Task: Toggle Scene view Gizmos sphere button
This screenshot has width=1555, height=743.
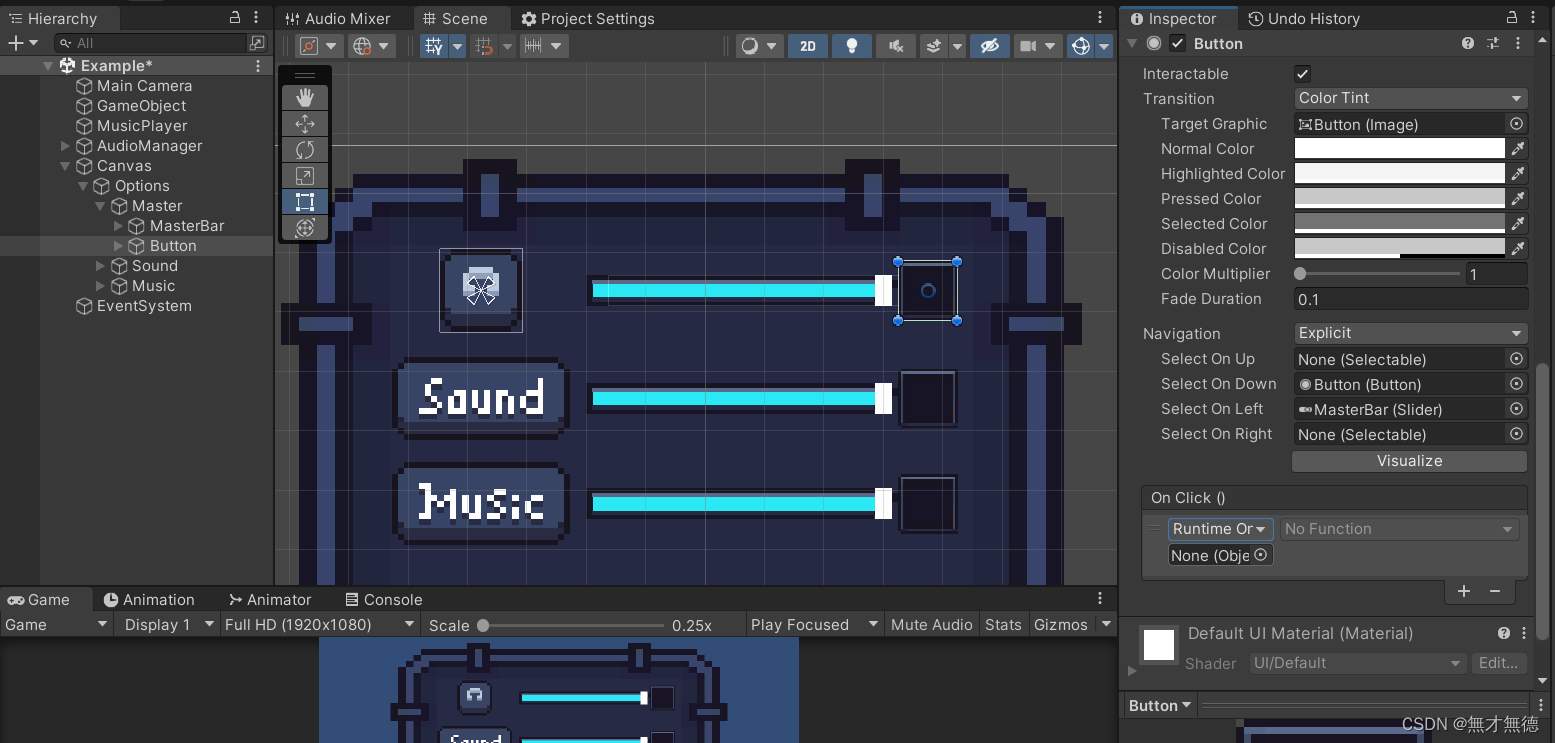Action: pos(1081,46)
